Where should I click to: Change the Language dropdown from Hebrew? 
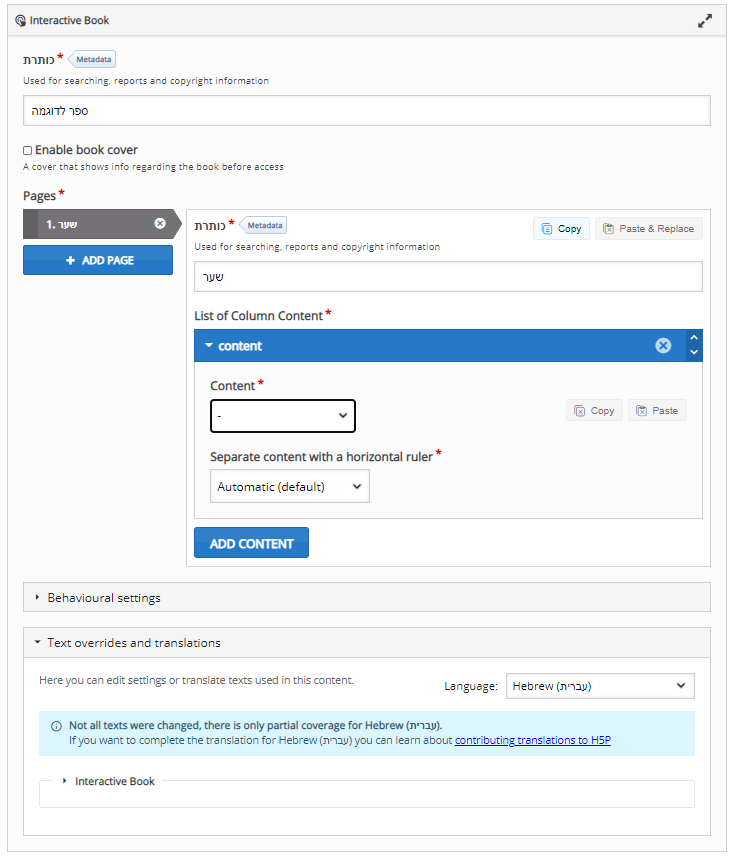point(600,686)
